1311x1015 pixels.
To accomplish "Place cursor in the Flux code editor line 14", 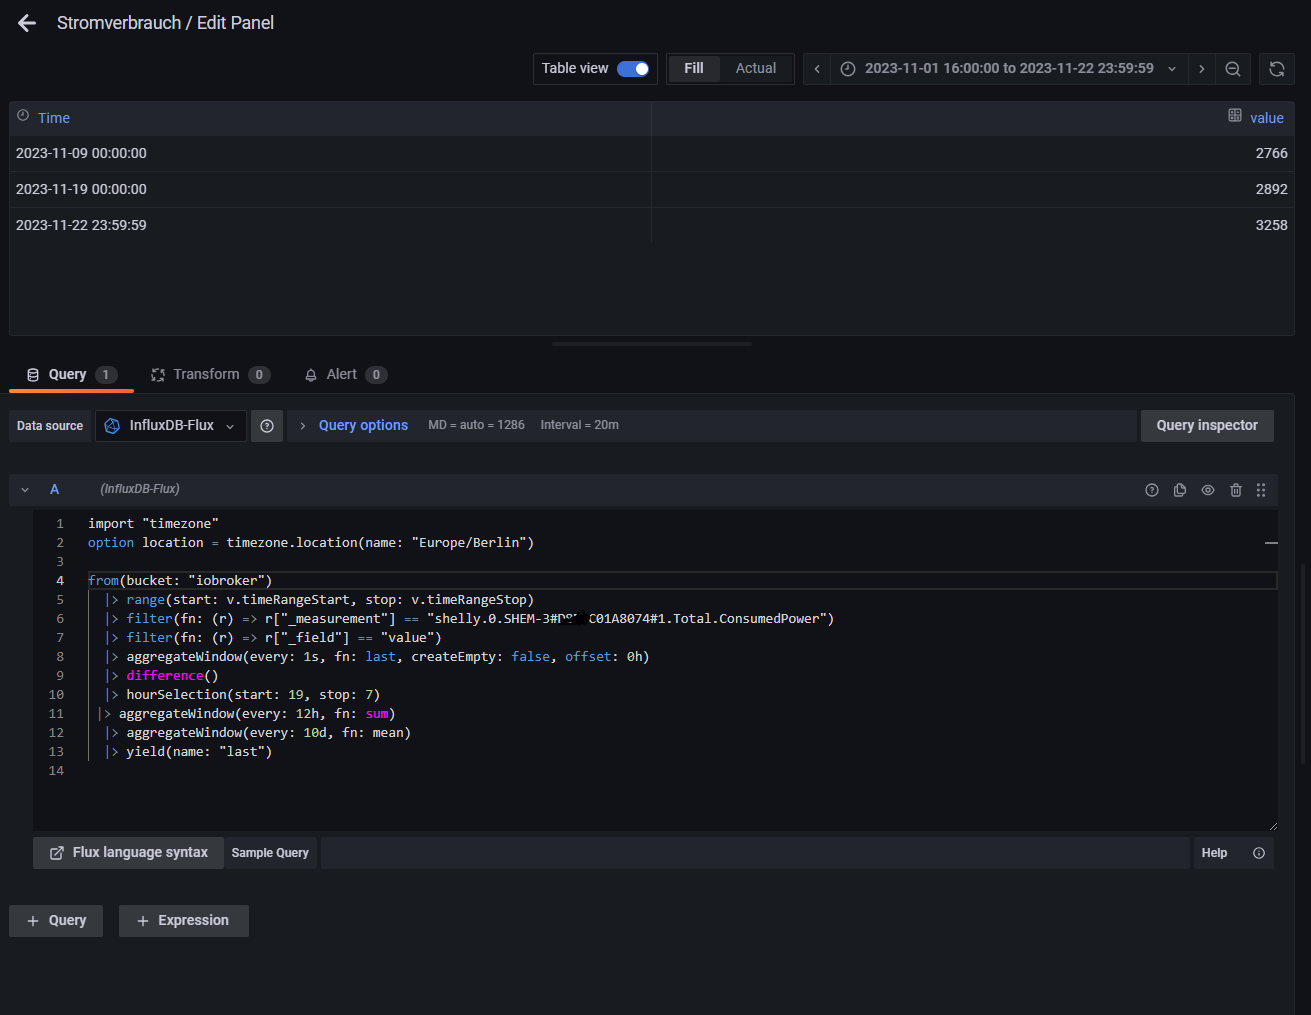I will point(680,771).
